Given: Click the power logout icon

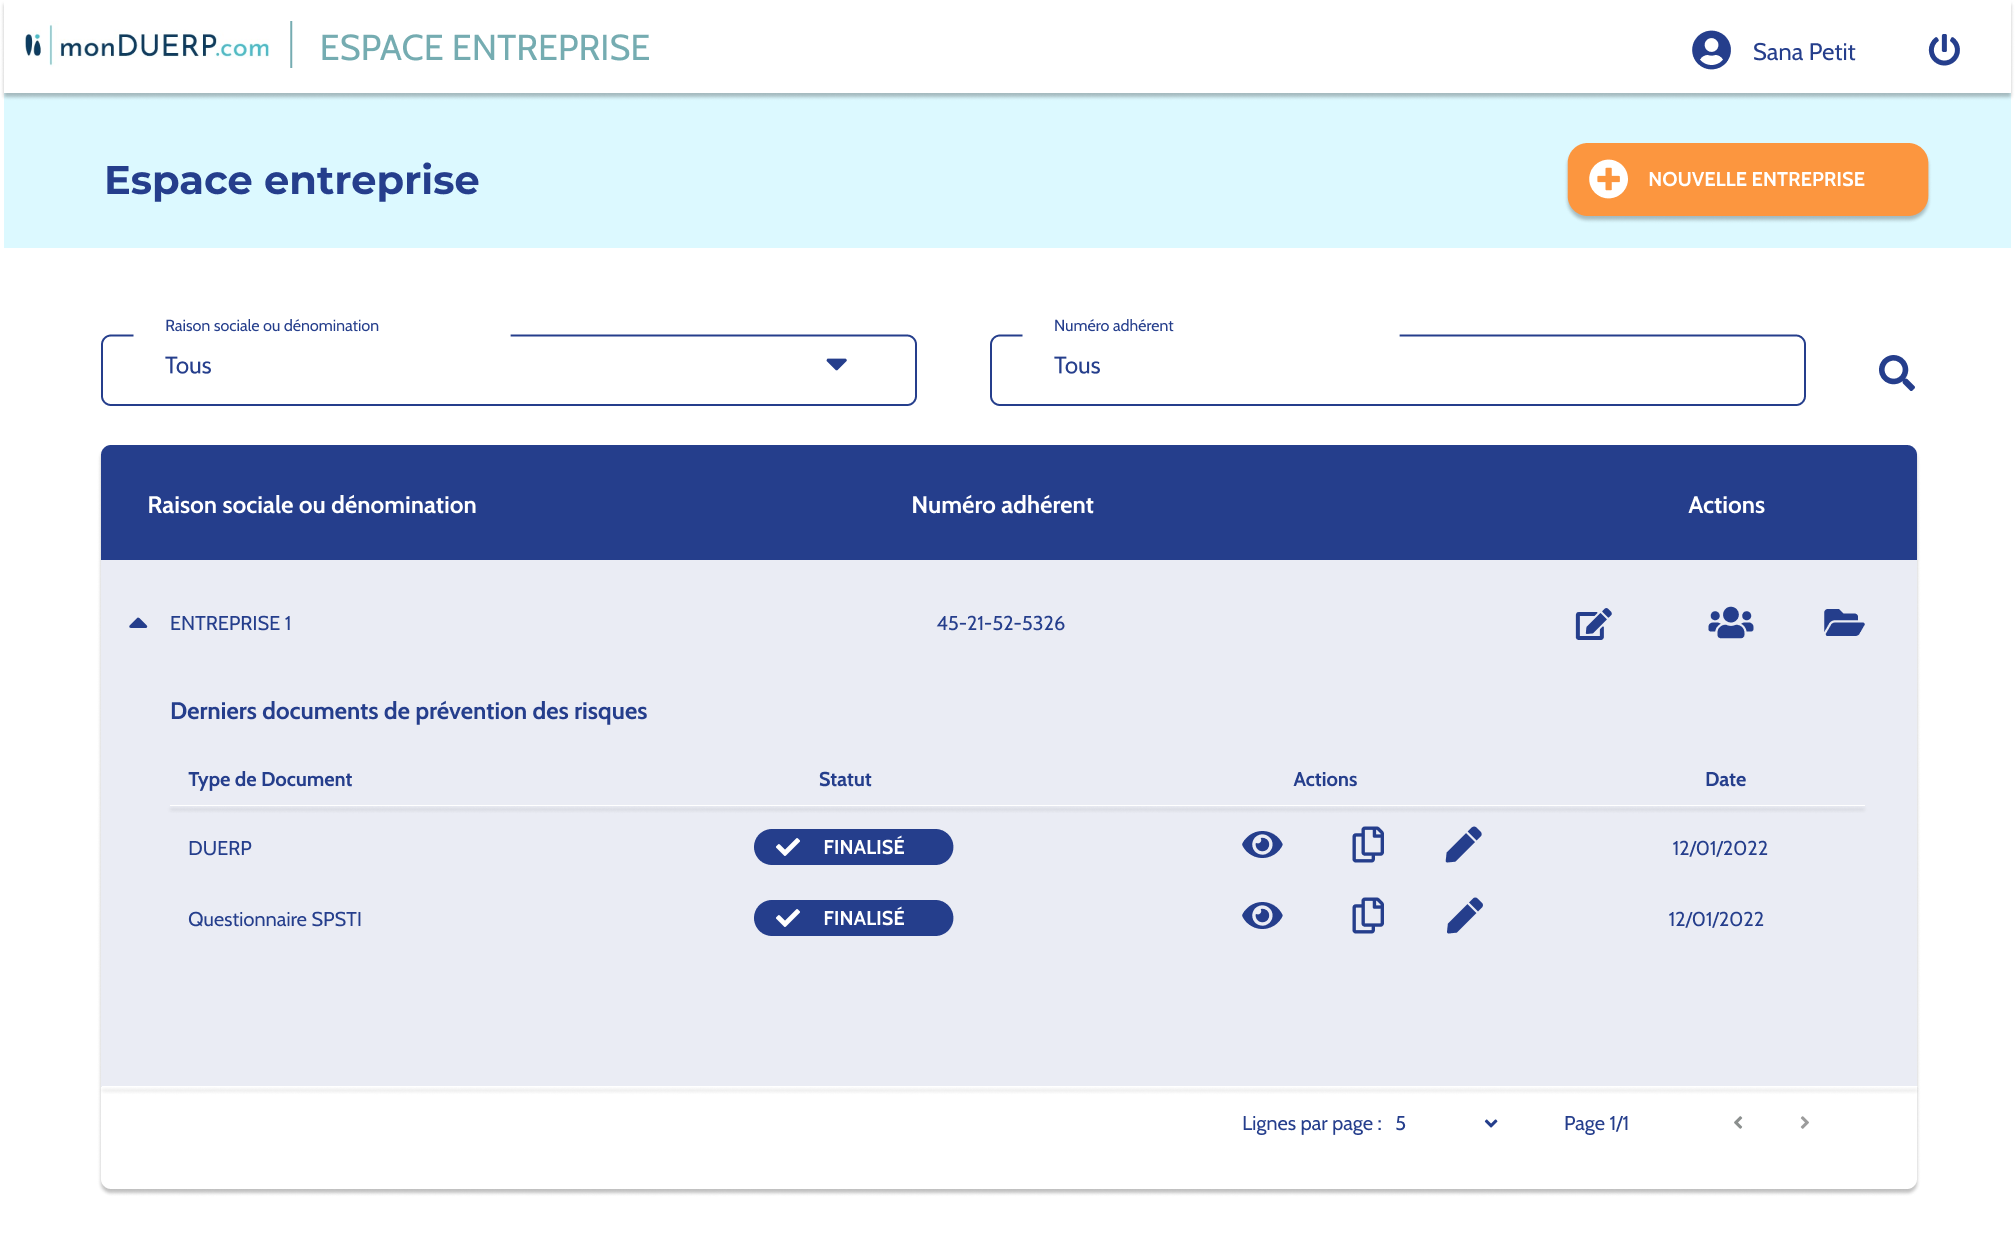Looking at the screenshot, I should pos(1944,50).
